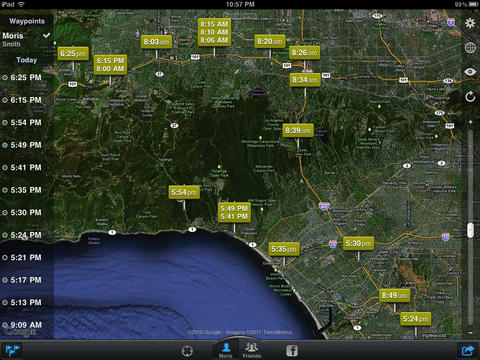Tap the locate-me crosshair icon
This screenshot has height=360, width=480.
187,351
